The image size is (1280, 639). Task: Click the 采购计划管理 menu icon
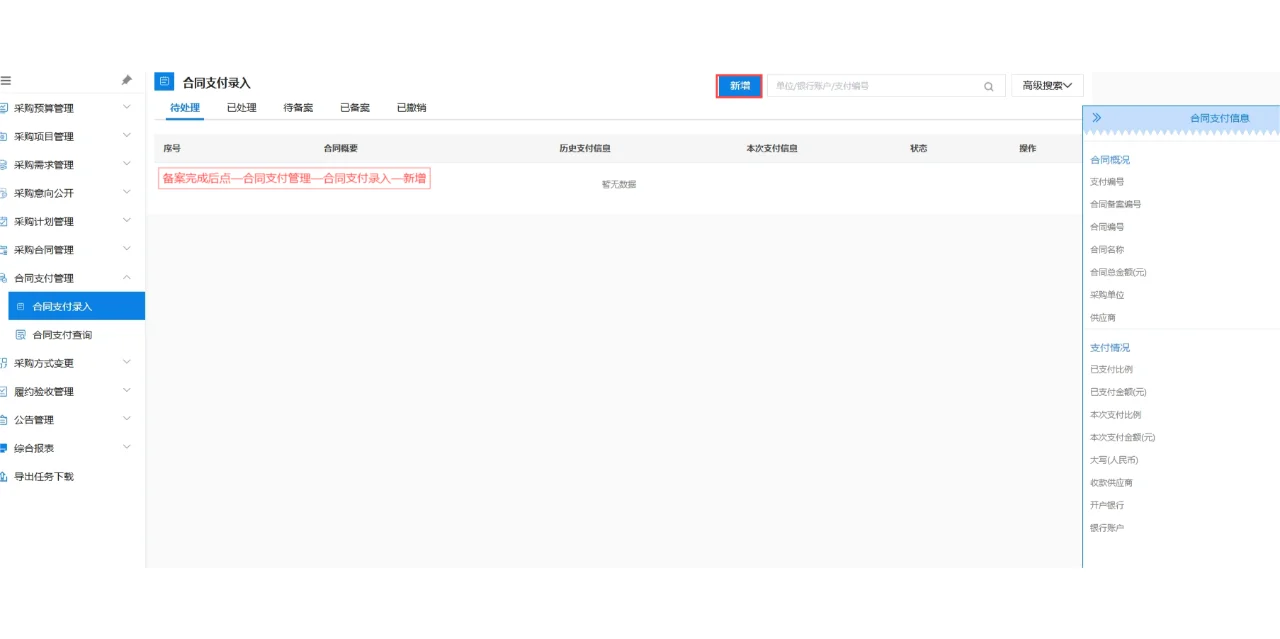pos(4,222)
